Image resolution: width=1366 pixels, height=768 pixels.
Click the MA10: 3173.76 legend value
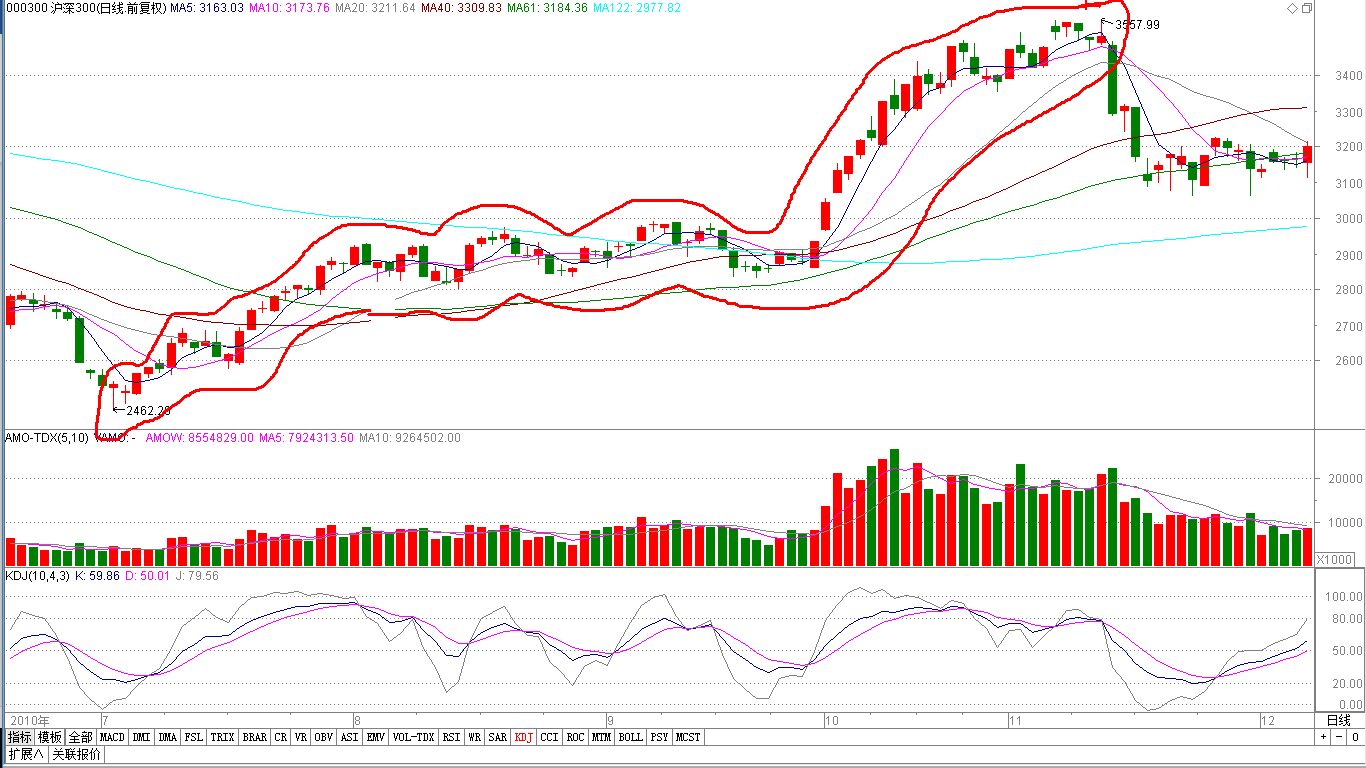290,8
